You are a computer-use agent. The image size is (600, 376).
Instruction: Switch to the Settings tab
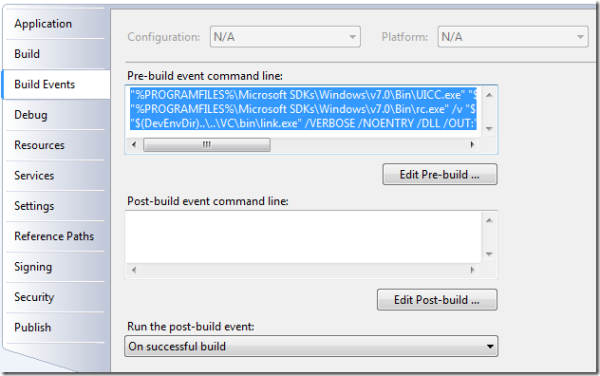(55, 206)
